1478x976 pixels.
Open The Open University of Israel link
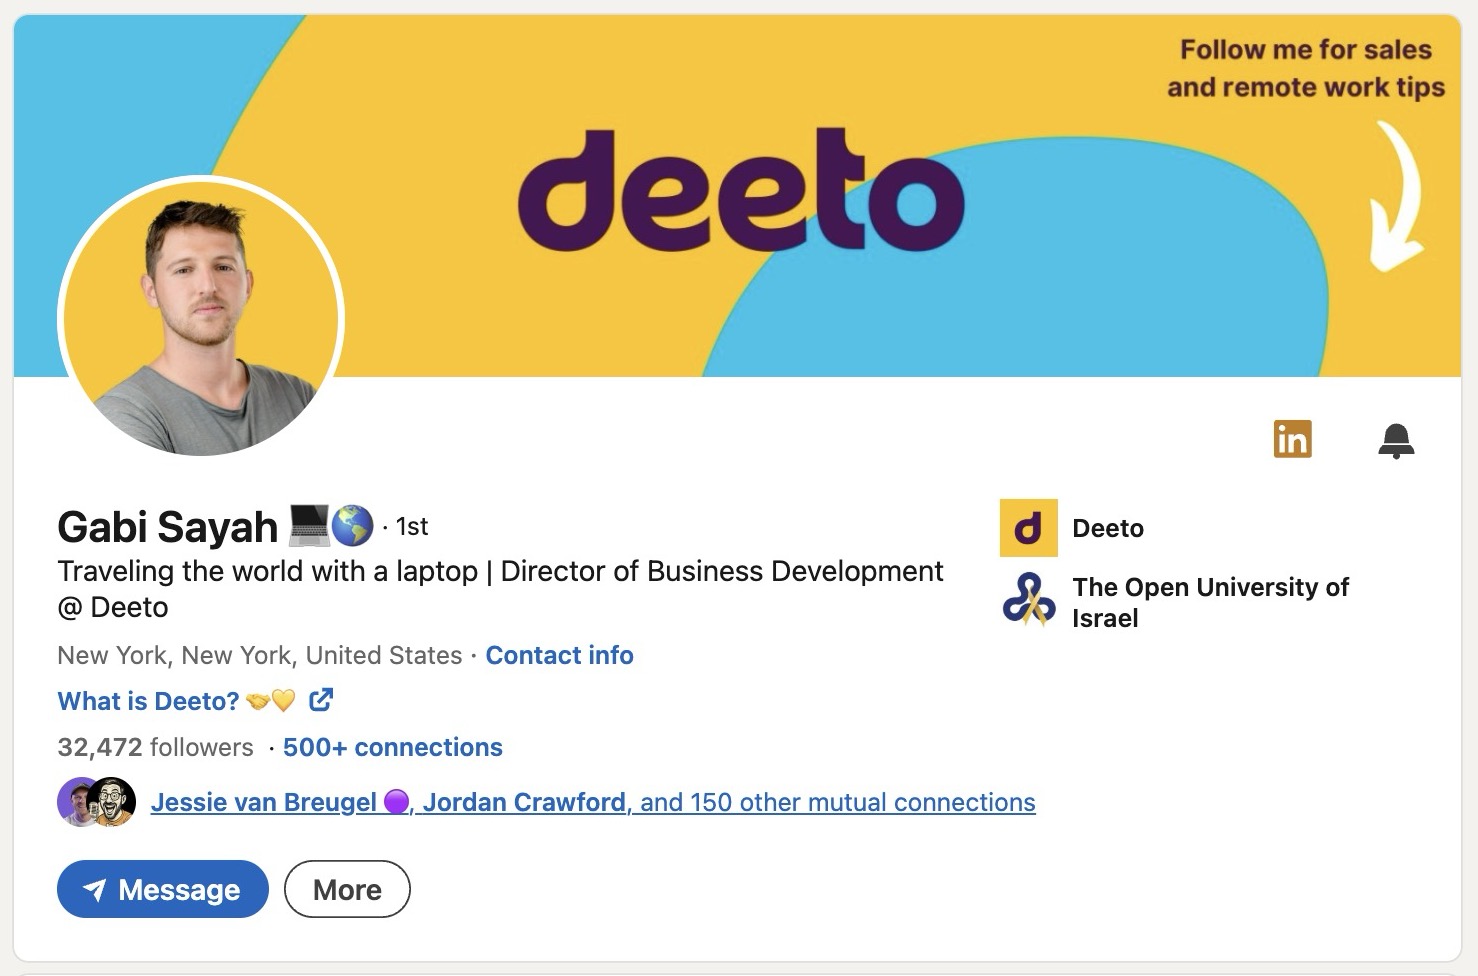point(1210,602)
